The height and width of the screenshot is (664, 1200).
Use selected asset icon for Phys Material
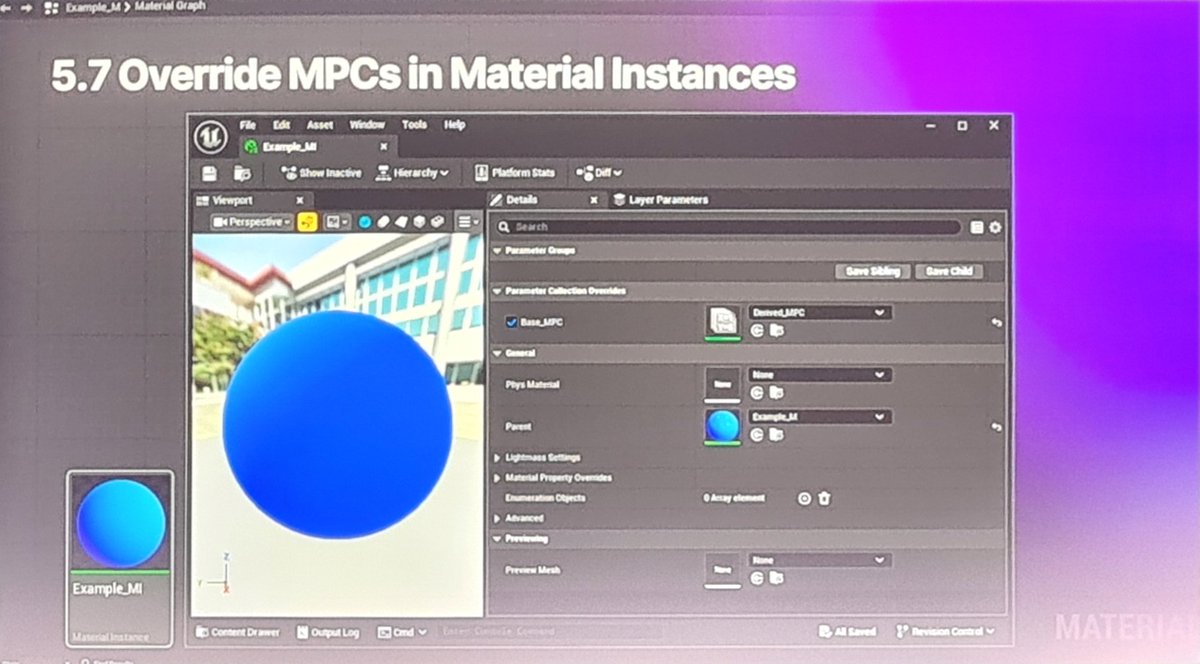[x=757, y=393]
